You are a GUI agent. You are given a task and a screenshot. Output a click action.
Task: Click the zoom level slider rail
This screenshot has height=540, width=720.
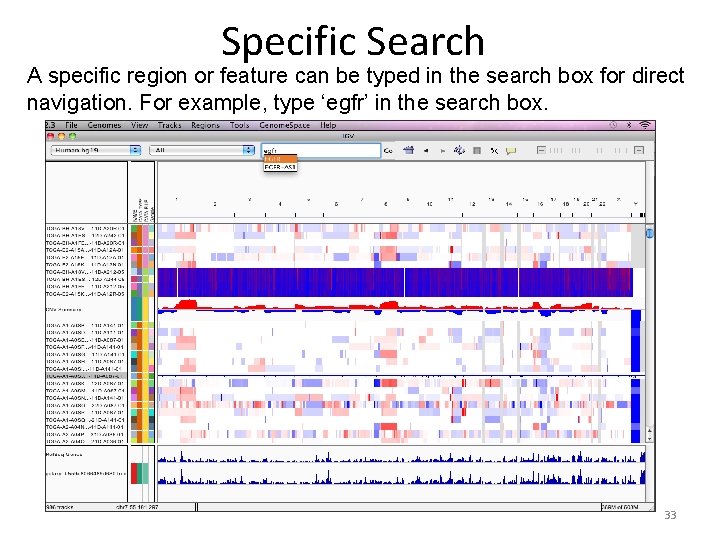[x=590, y=150]
